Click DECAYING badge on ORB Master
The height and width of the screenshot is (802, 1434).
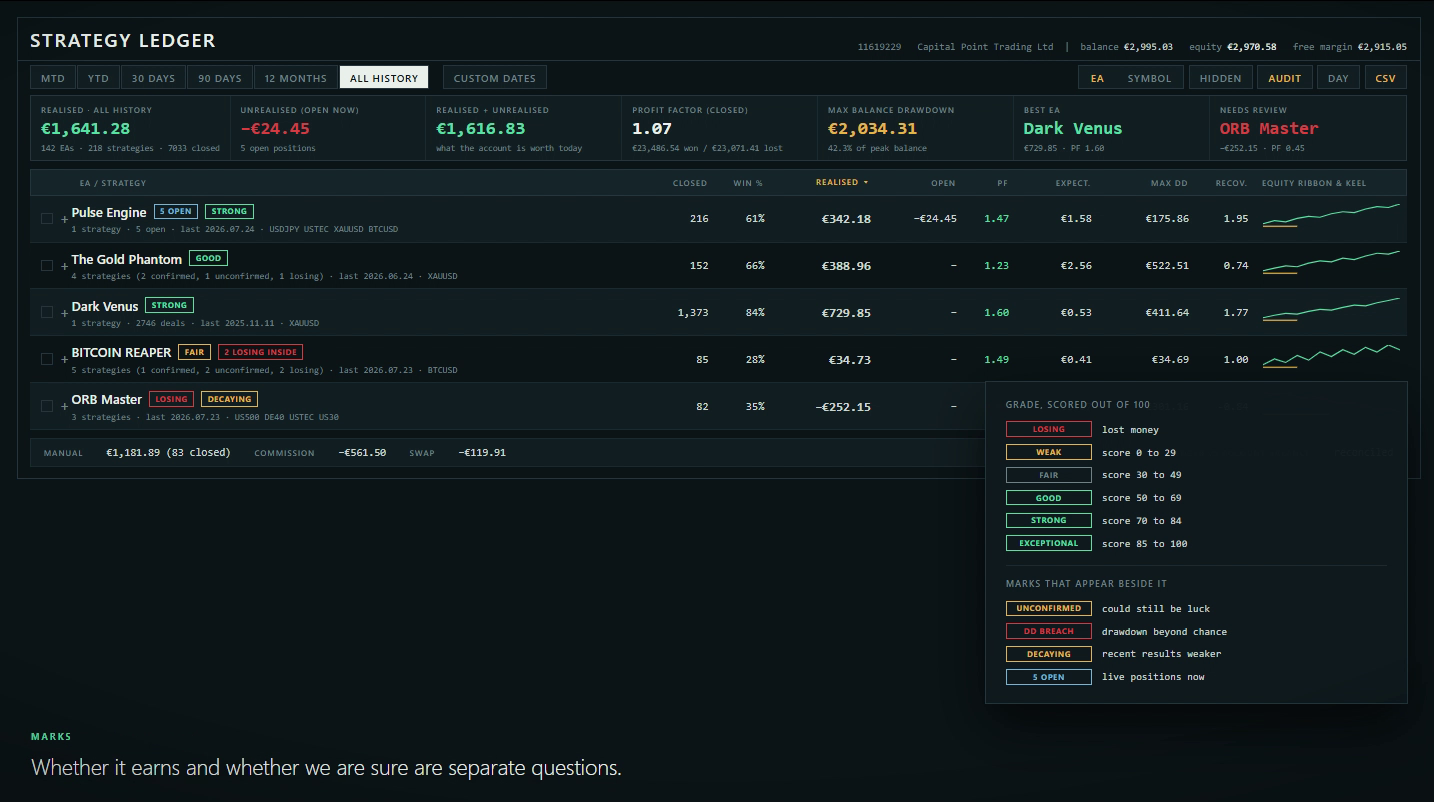[x=229, y=399]
